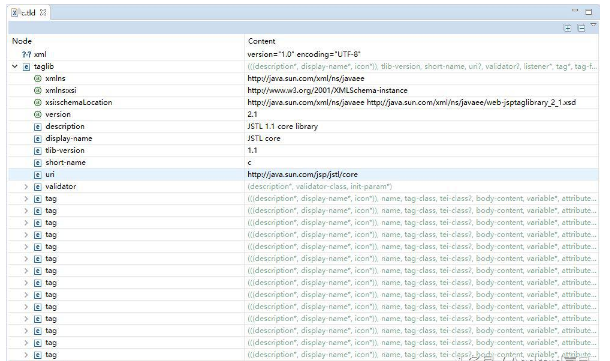Image resolution: width=610 pixels, height=361 pixels.
Task: Click the xmlns:xsi attribute icon
Action: click(x=38, y=91)
